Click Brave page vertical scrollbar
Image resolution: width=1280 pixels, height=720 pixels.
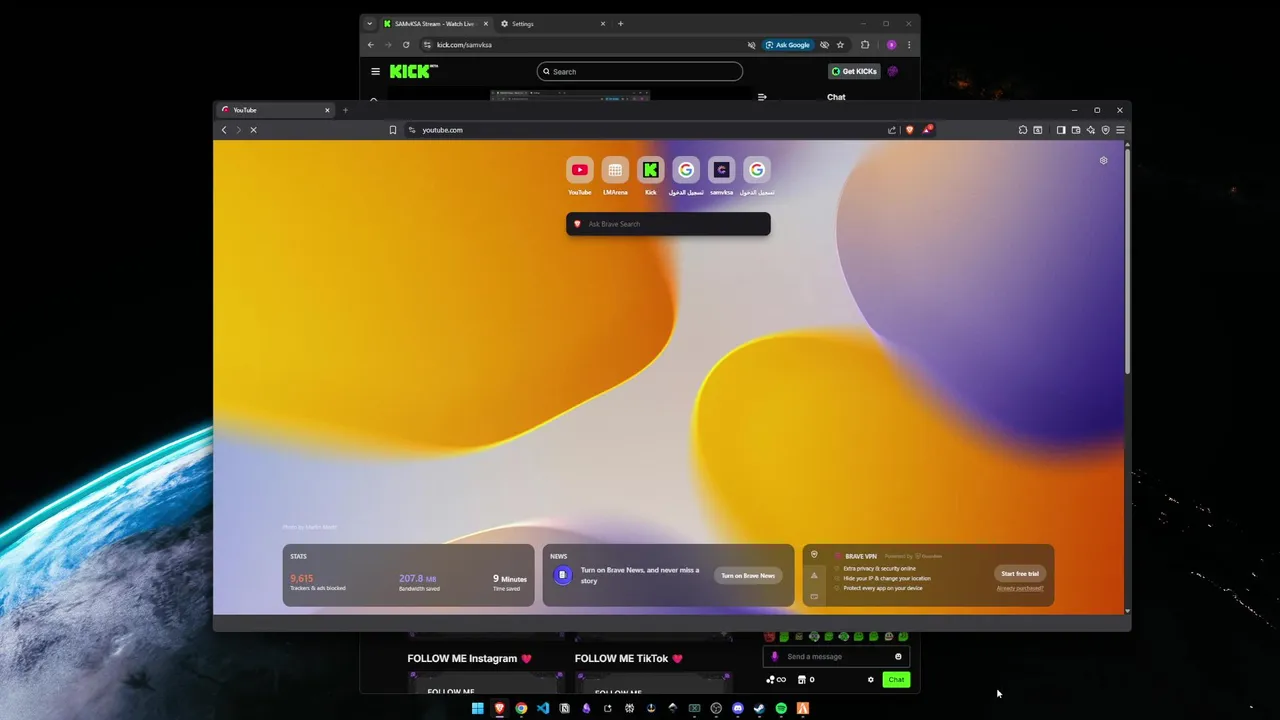click(x=1127, y=260)
